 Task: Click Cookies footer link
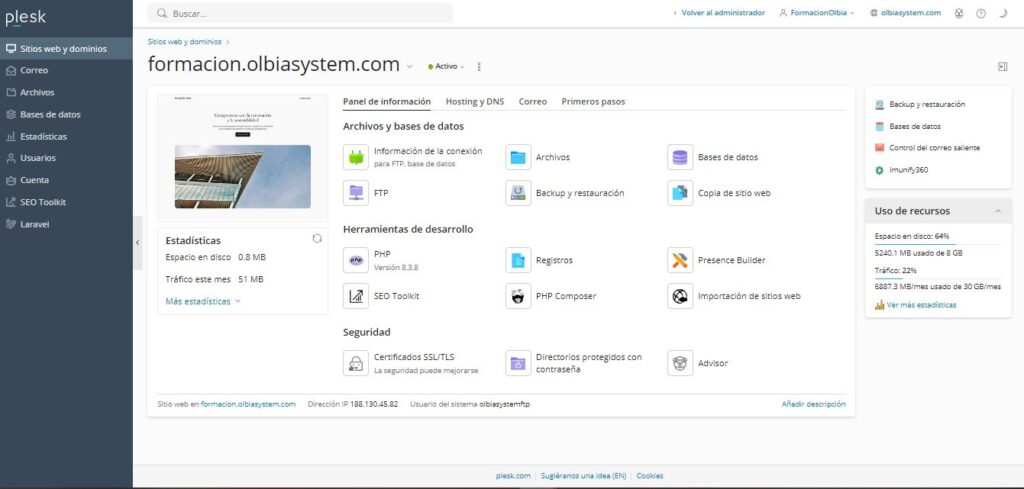(650, 476)
